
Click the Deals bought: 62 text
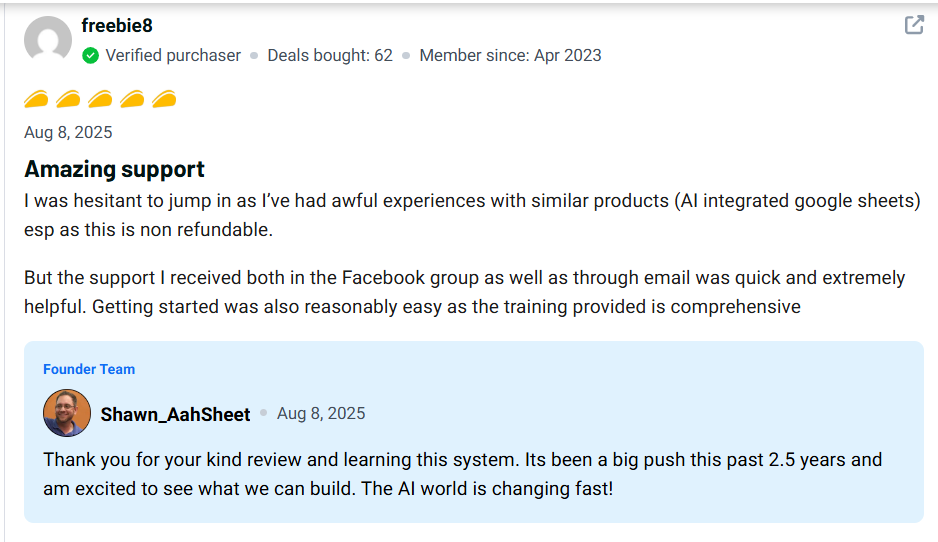[330, 56]
